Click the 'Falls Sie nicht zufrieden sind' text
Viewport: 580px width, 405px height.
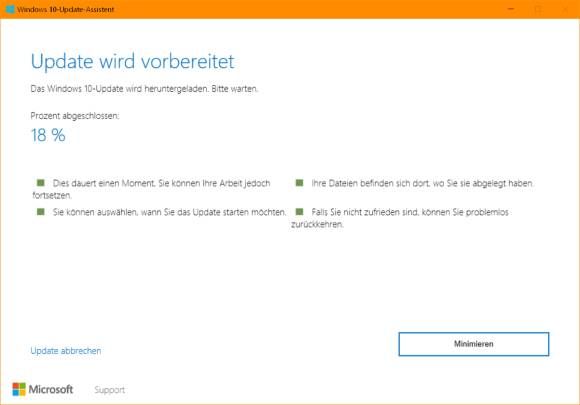click(400, 218)
